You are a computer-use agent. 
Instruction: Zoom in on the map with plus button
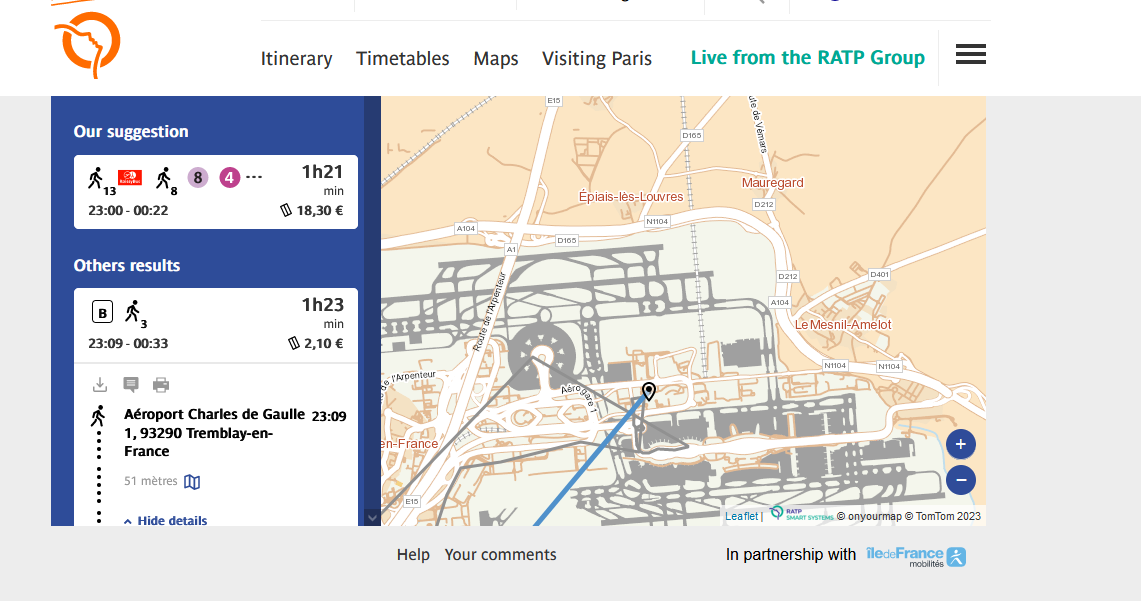961,444
